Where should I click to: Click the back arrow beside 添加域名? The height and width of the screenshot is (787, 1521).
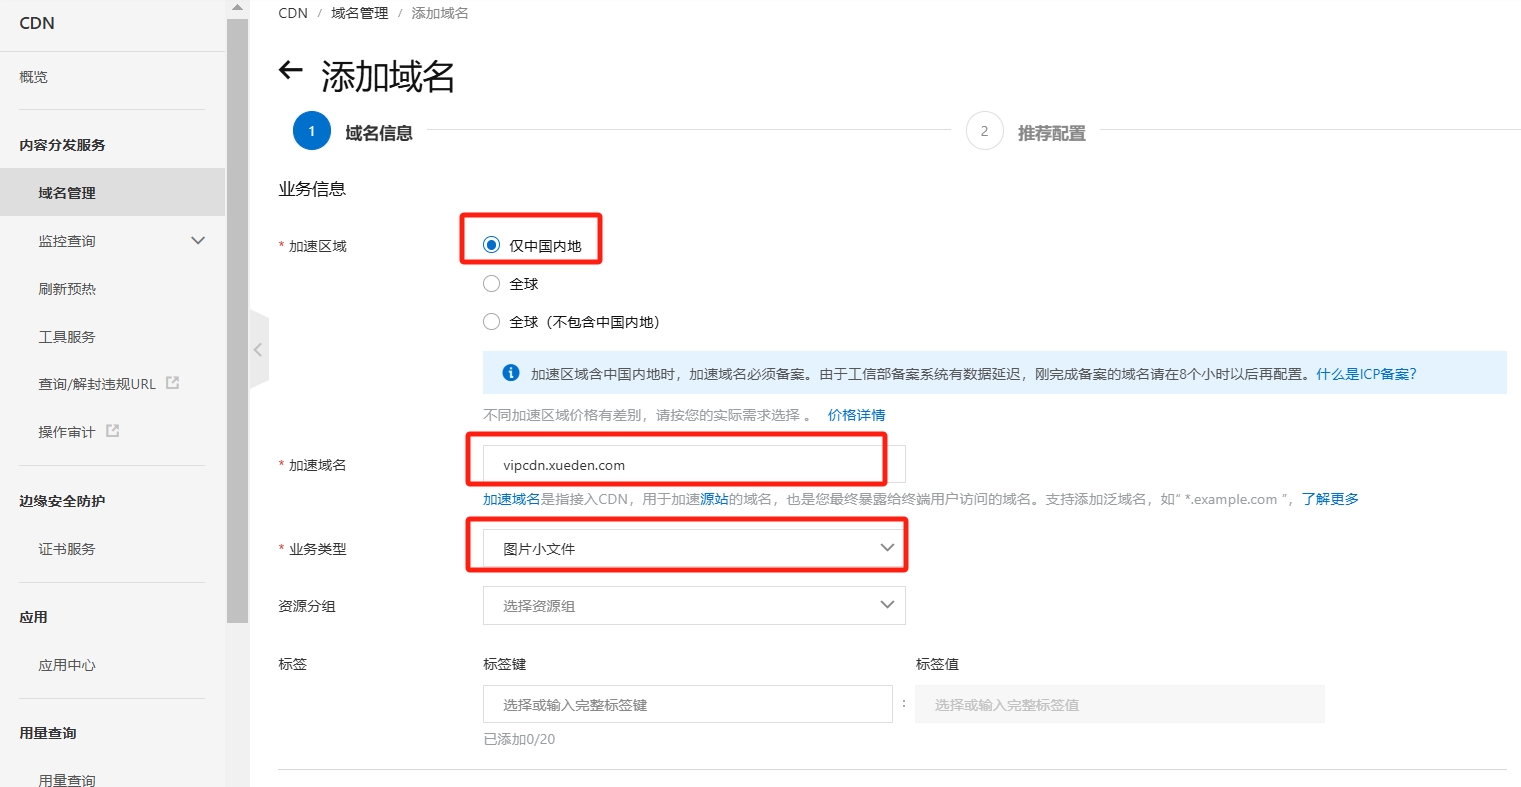290,70
